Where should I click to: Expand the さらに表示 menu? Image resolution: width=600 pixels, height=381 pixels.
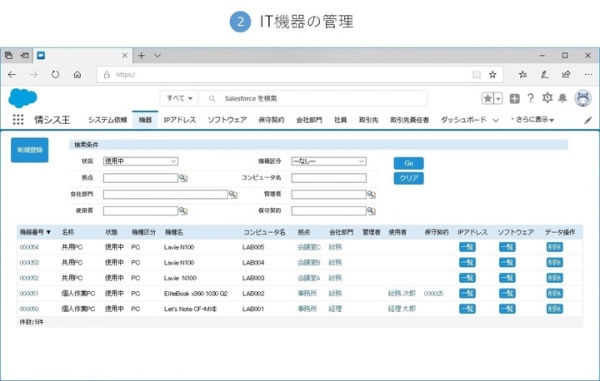coord(533,120)
